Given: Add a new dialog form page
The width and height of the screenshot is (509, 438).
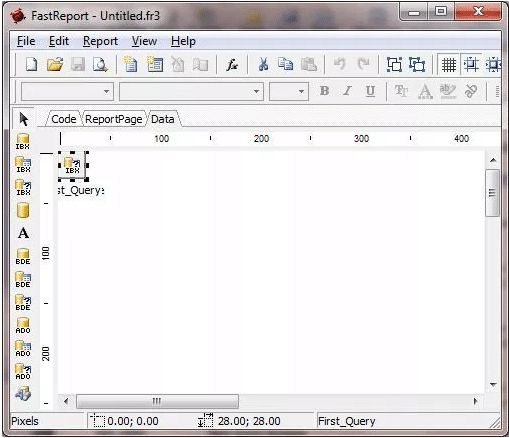Looking at the screenshot, I should 155,64.
